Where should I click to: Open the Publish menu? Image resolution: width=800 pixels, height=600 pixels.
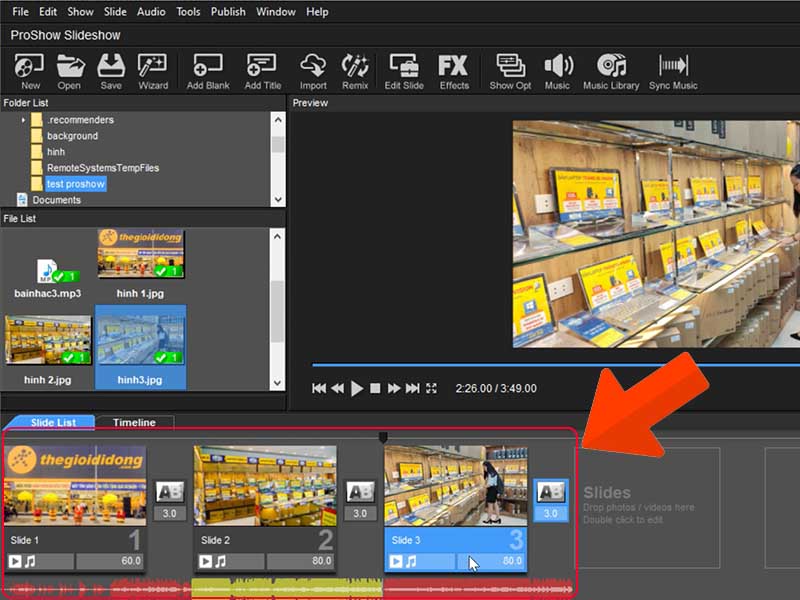pyautogui.click(x=228, y=11)
